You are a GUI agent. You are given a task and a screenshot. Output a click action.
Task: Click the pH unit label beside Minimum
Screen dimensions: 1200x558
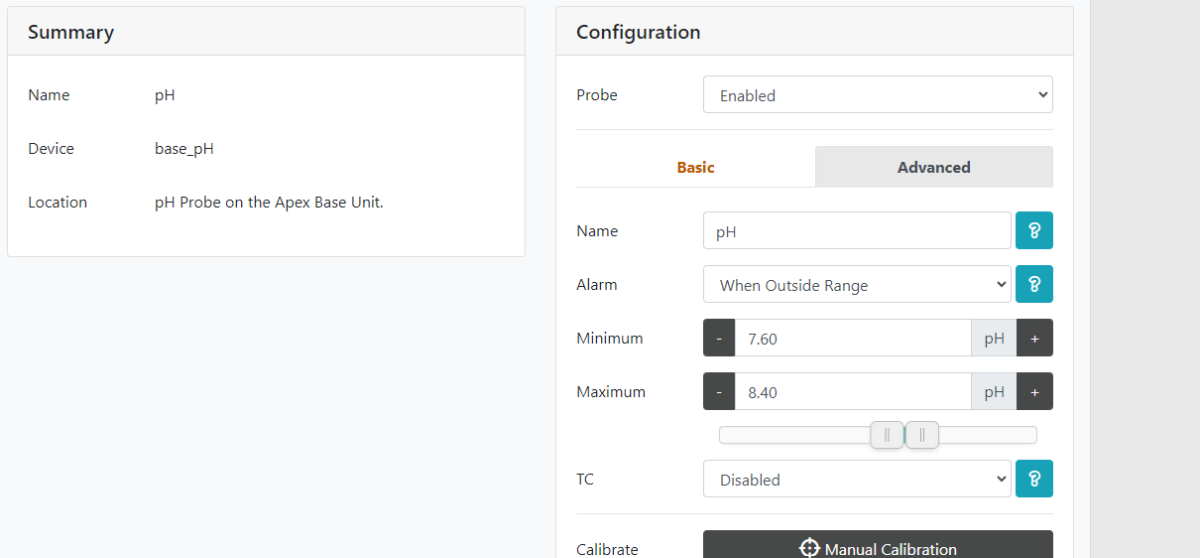[994, 338]
